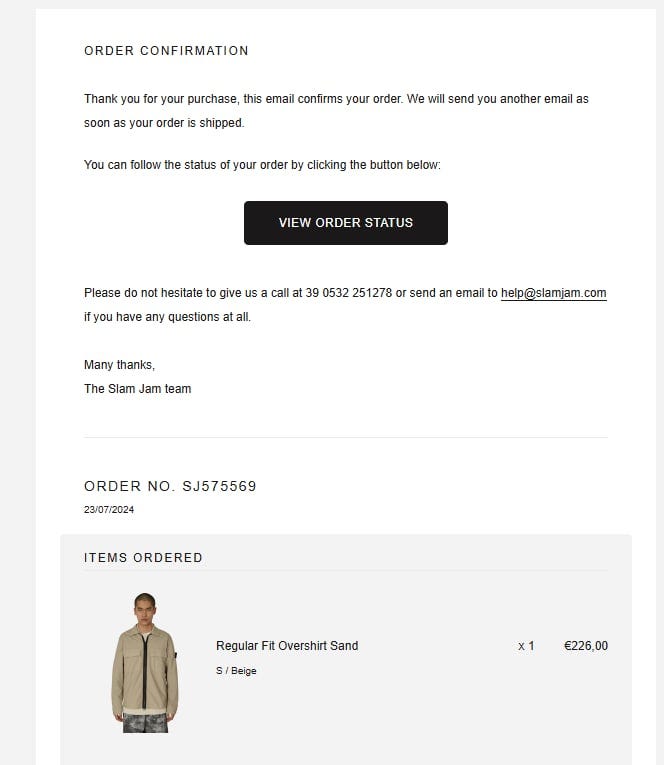
Task: Click the VIEW ORDER STATUS button
Action: click(x=345, y=223)
